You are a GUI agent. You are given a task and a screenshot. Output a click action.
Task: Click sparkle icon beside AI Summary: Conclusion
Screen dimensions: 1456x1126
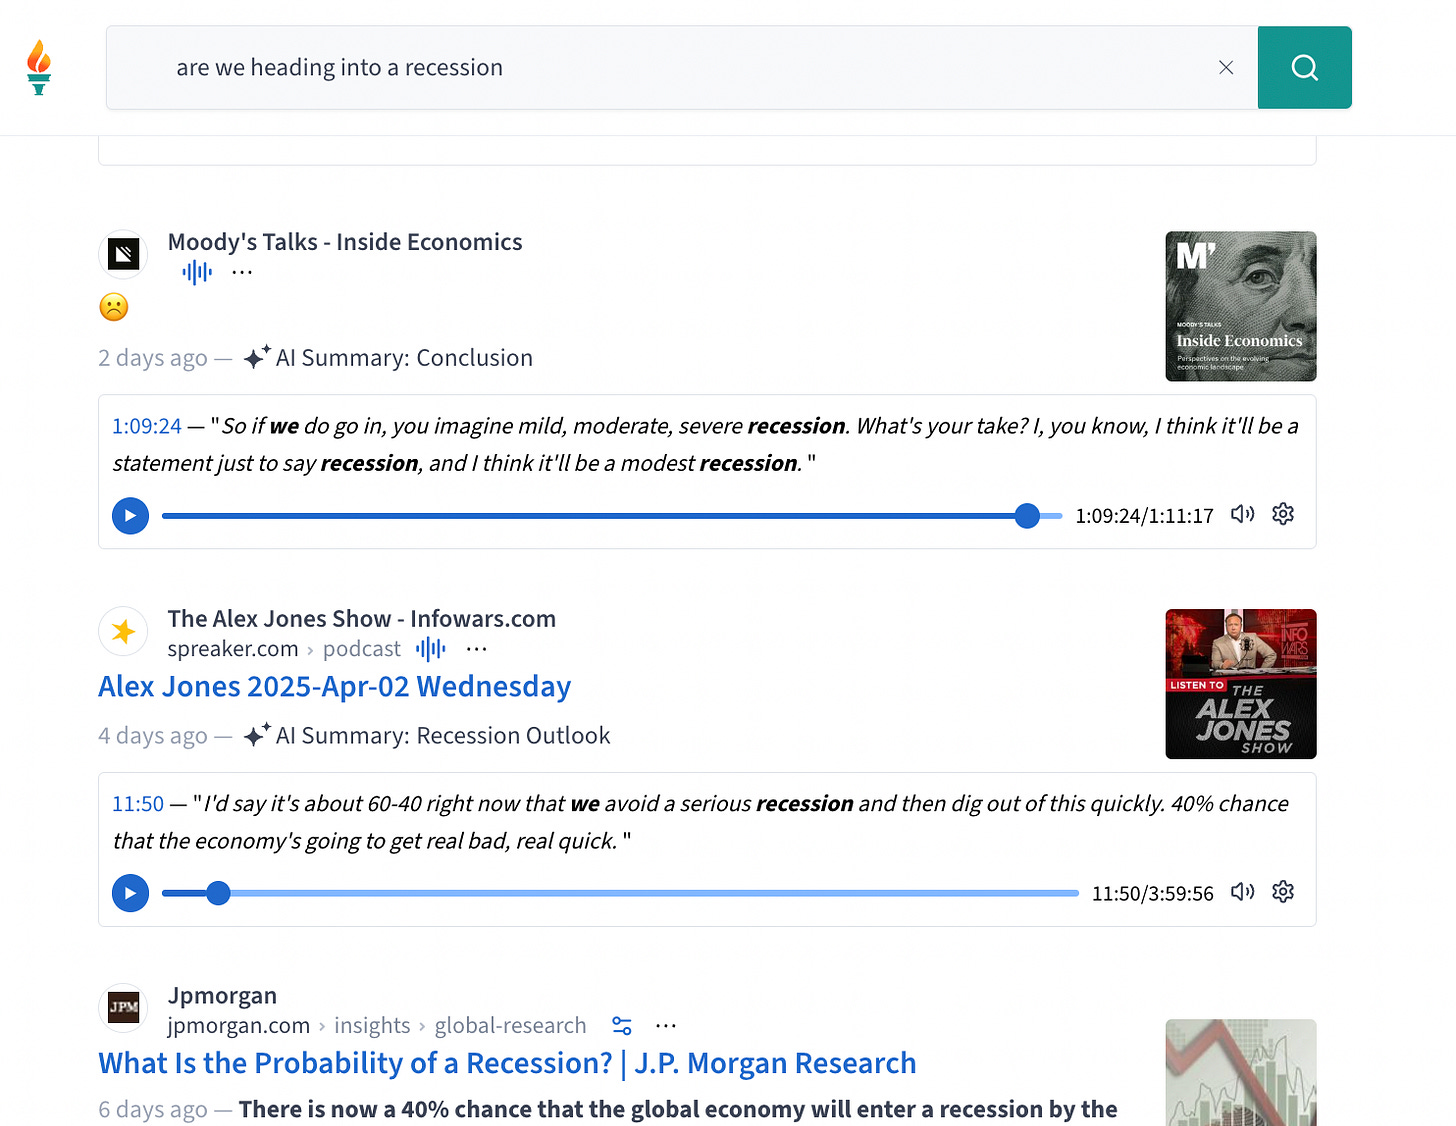(x=257, y=357)
